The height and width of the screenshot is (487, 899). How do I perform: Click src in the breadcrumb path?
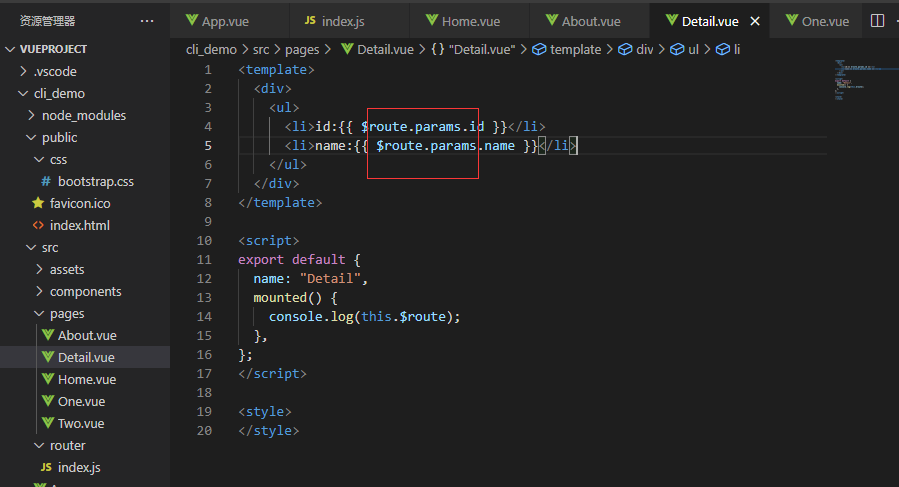[261, 50]
